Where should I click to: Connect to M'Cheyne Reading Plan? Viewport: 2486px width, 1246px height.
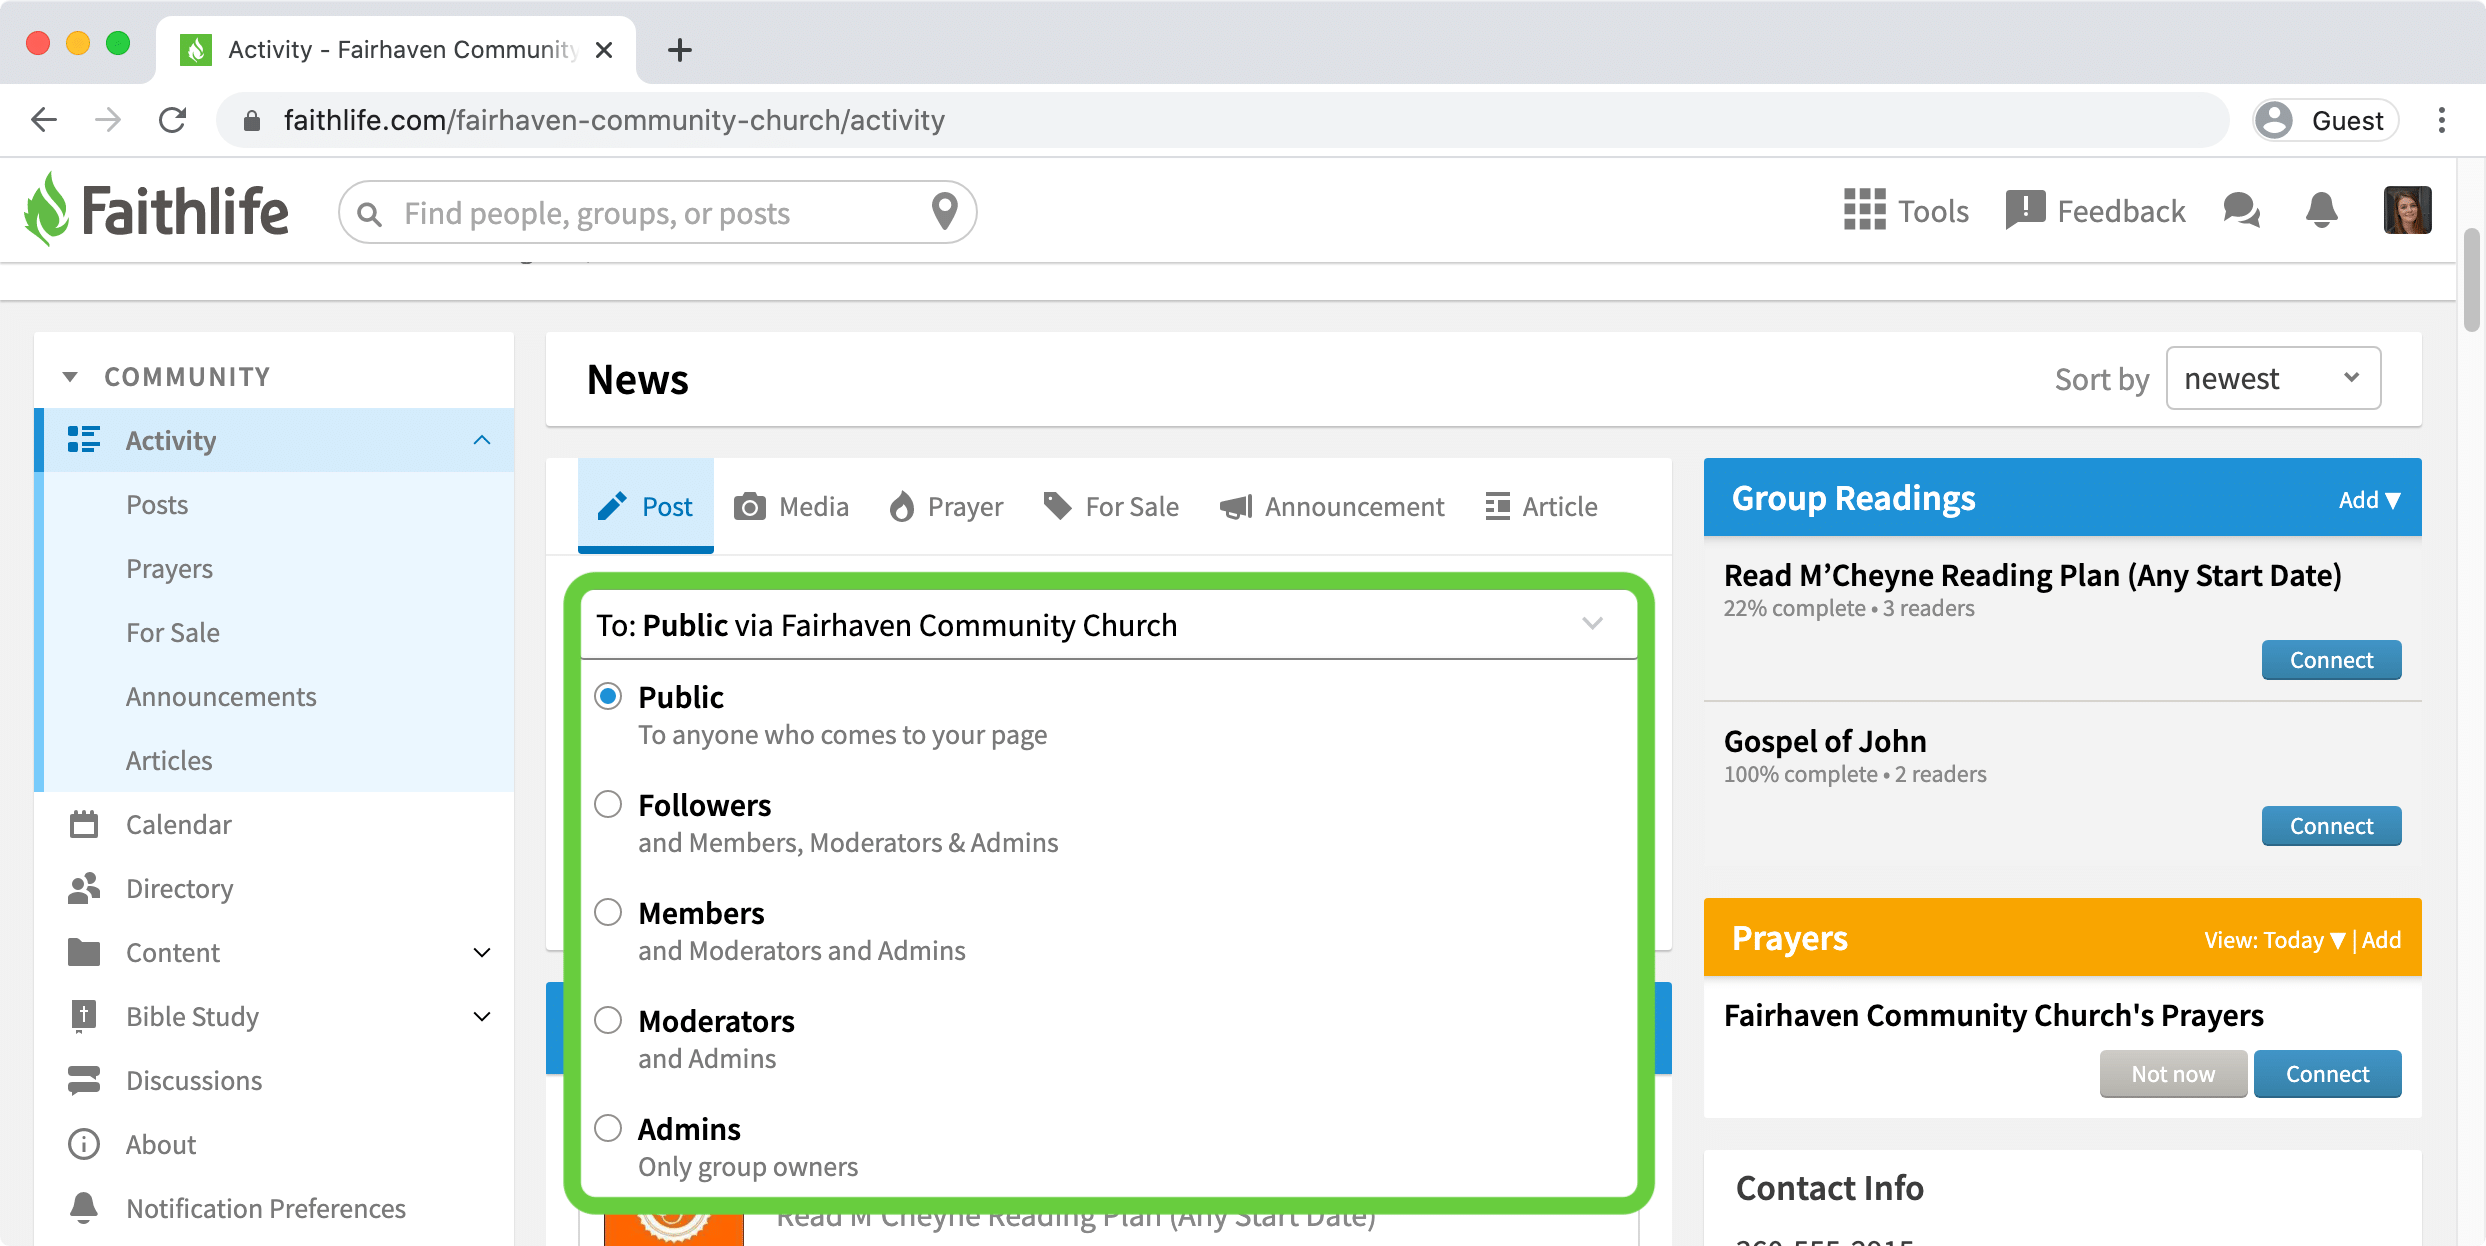click(x=2331, y=660)
